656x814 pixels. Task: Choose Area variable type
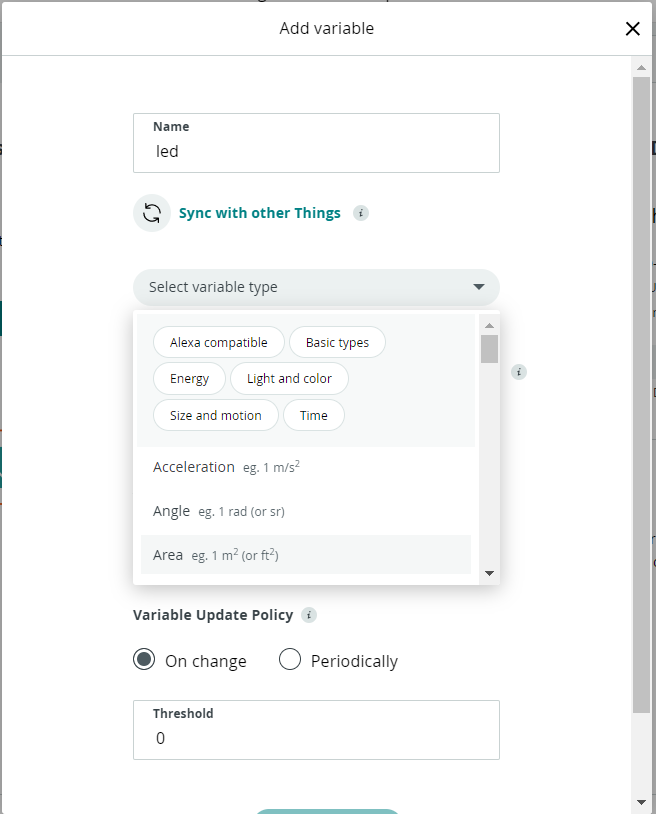tap(168, 555)
